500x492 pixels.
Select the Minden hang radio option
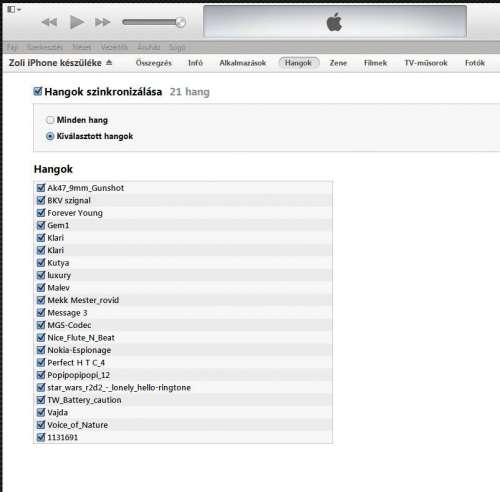[50, 120]
